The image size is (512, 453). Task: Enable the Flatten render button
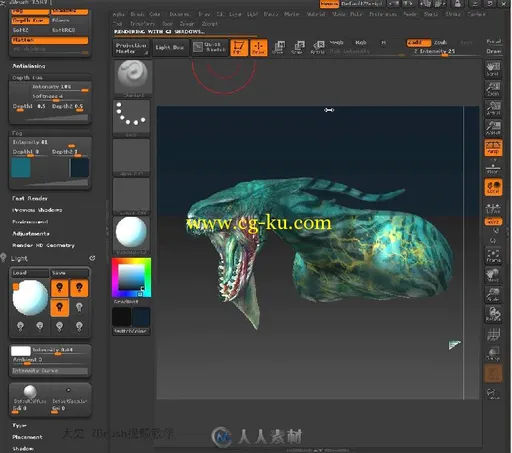click(x=50, y=40)
